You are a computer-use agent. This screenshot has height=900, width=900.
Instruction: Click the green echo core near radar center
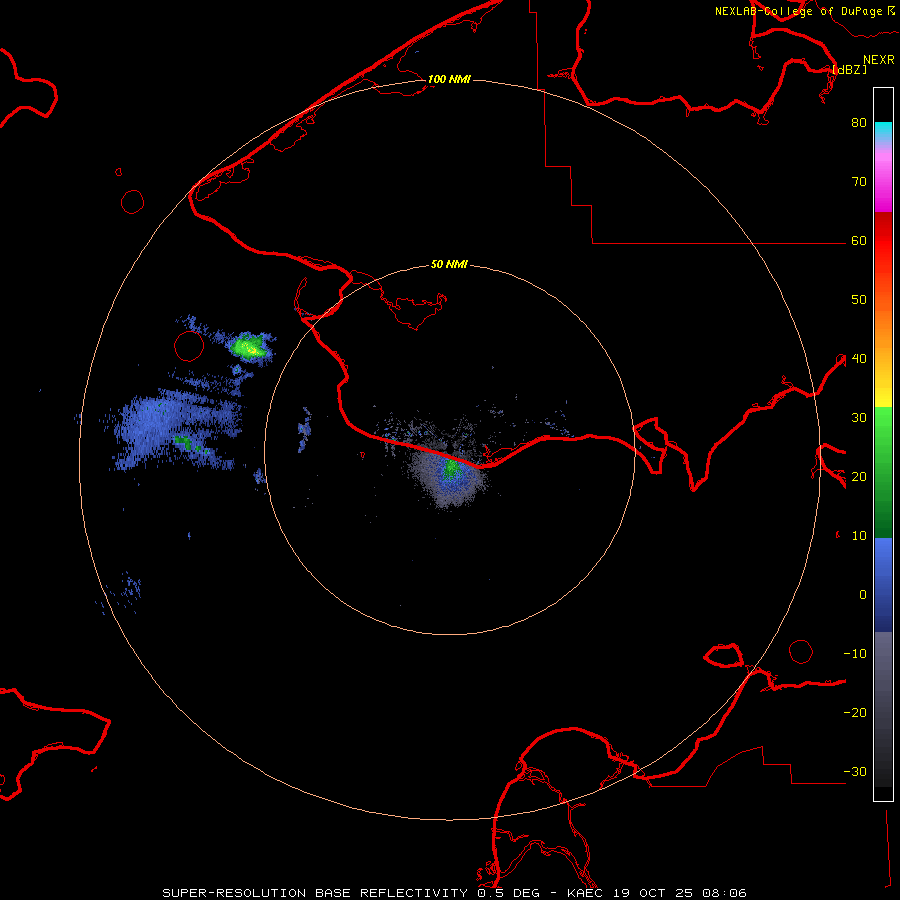click(452, 469)
